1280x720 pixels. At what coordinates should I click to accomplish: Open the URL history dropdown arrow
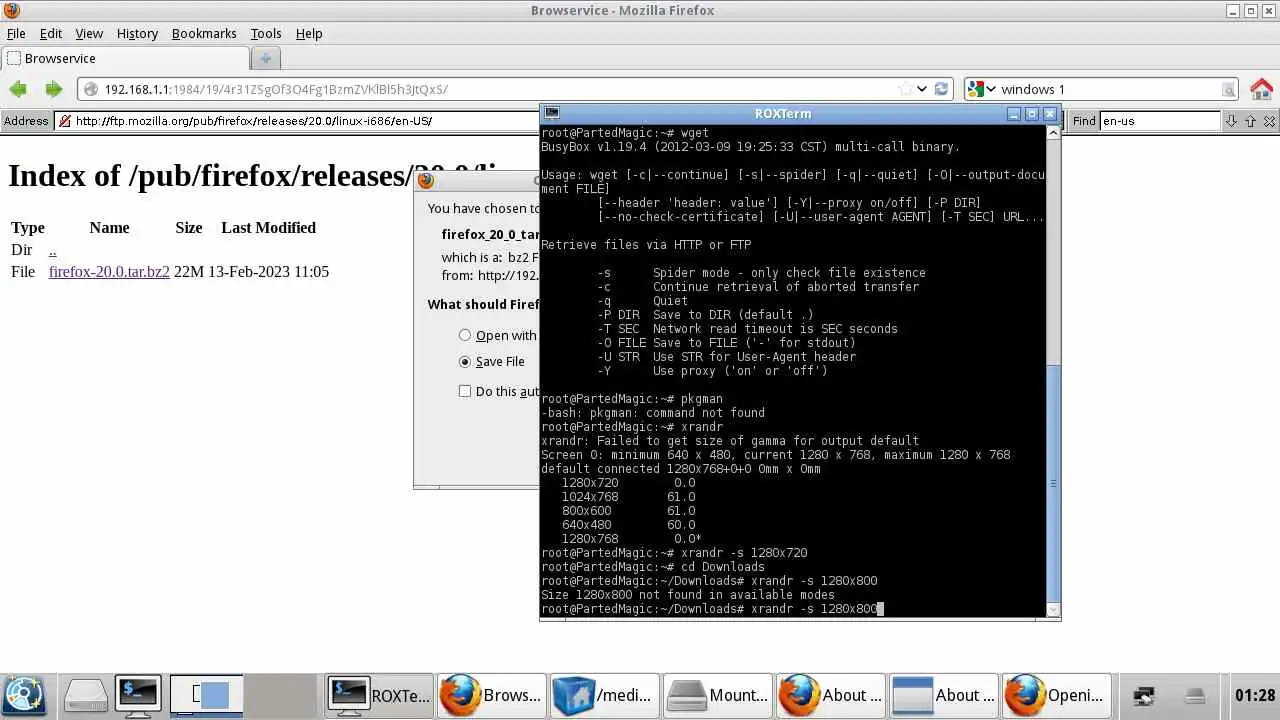coord(922,89)
